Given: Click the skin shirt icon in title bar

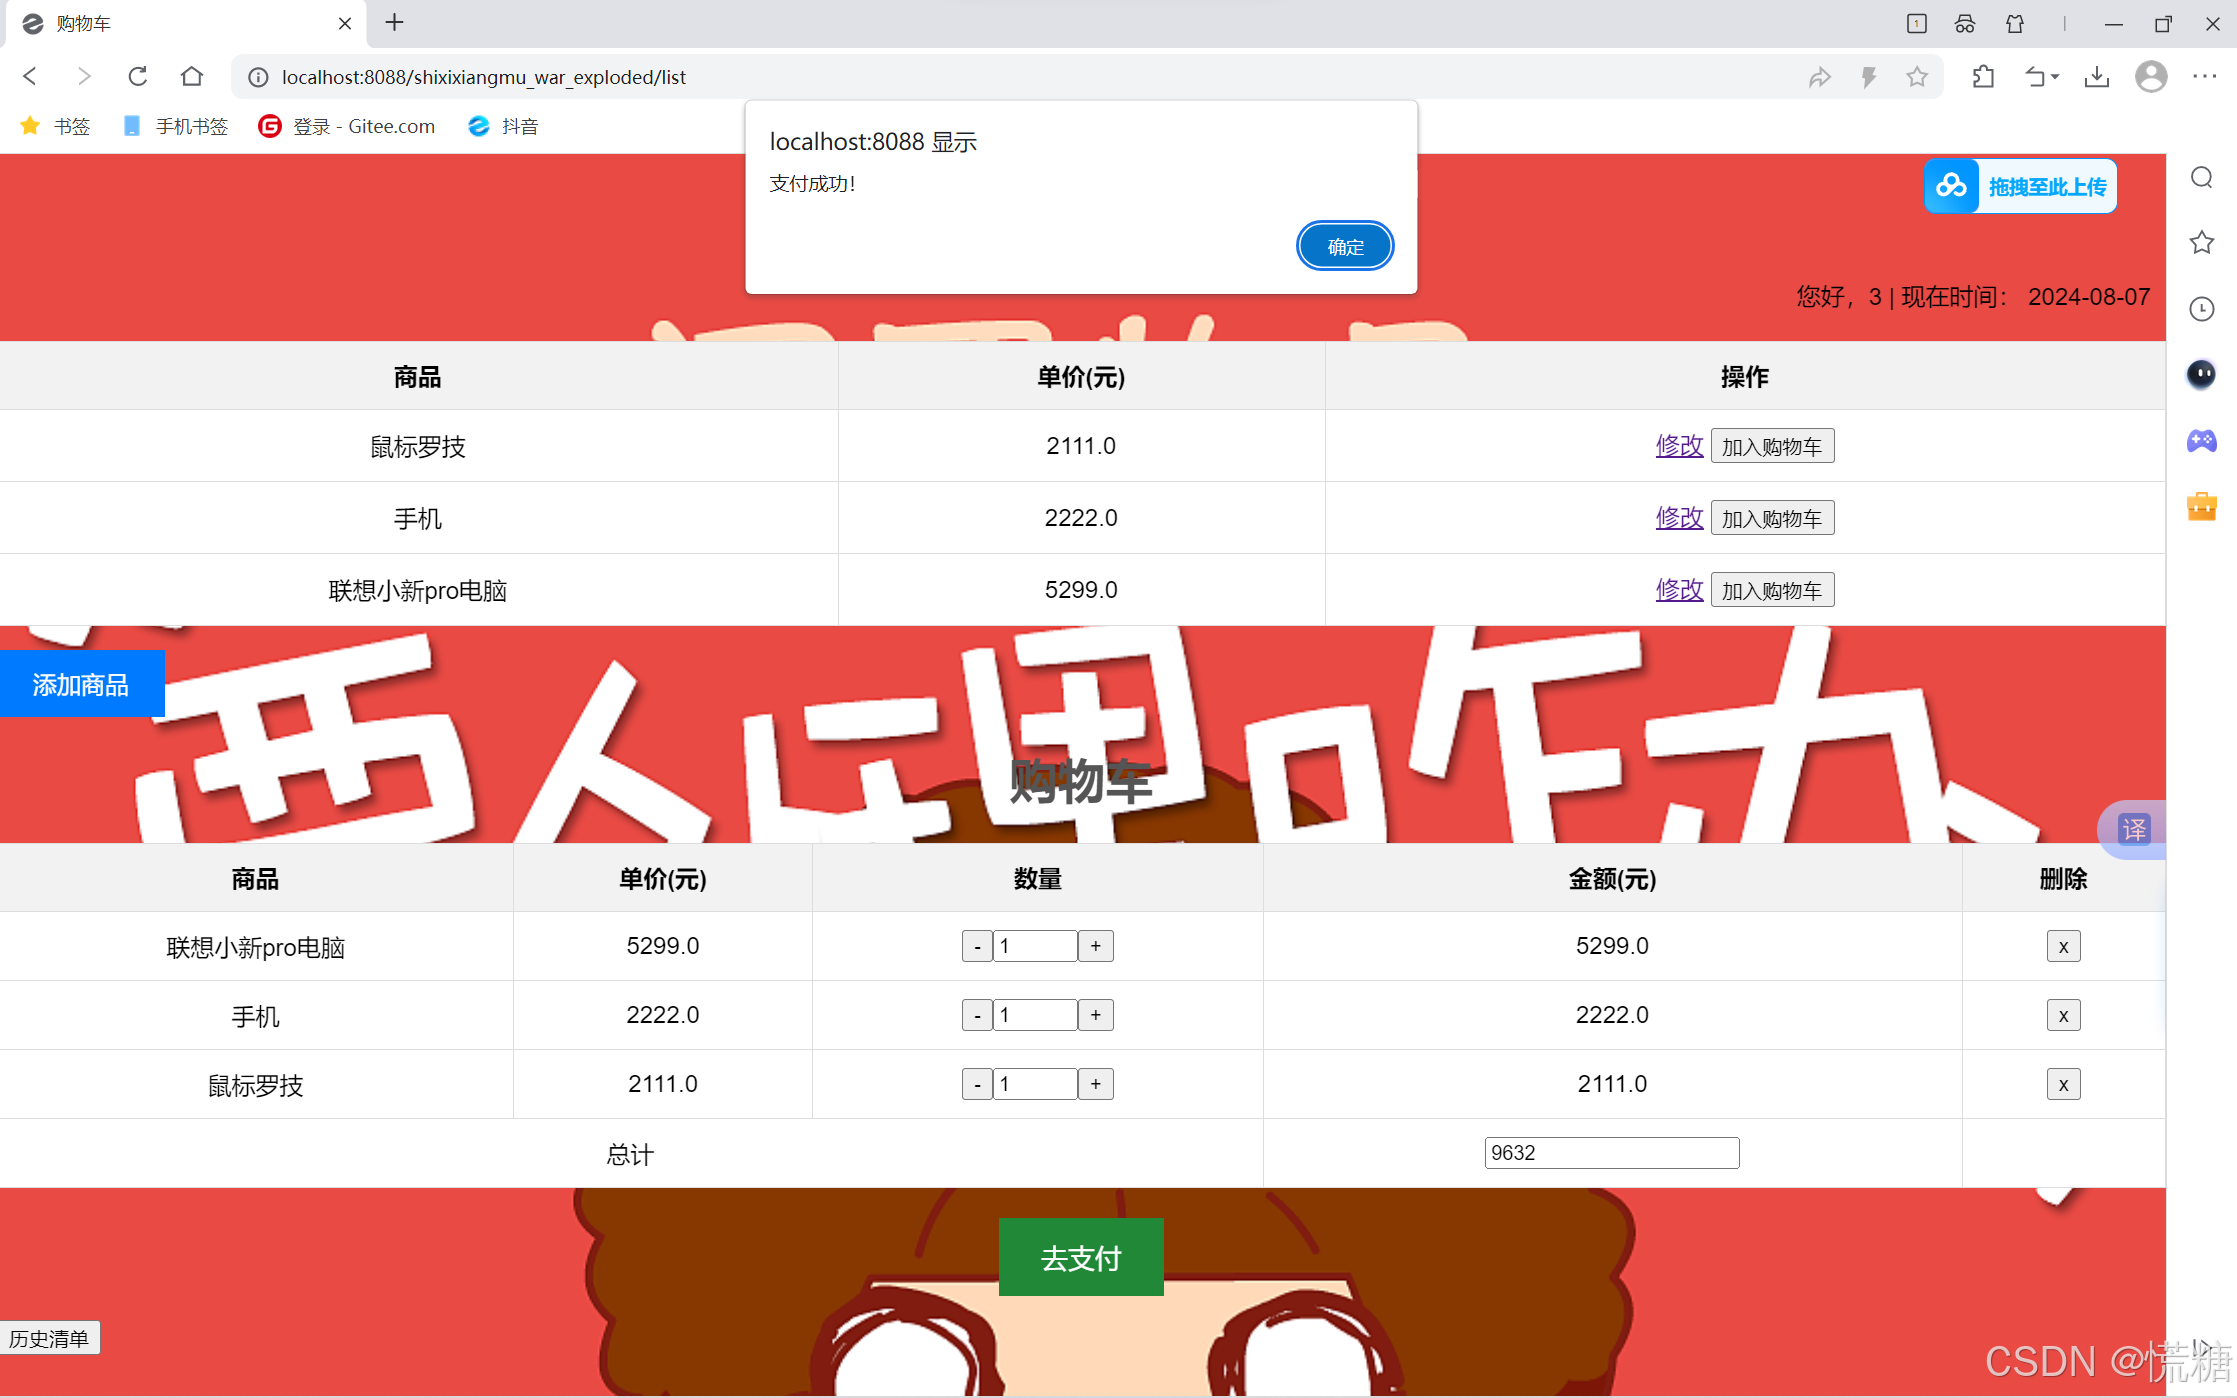Looking at the screenshot, I should pyautogui.click(x=2015, y=23).
